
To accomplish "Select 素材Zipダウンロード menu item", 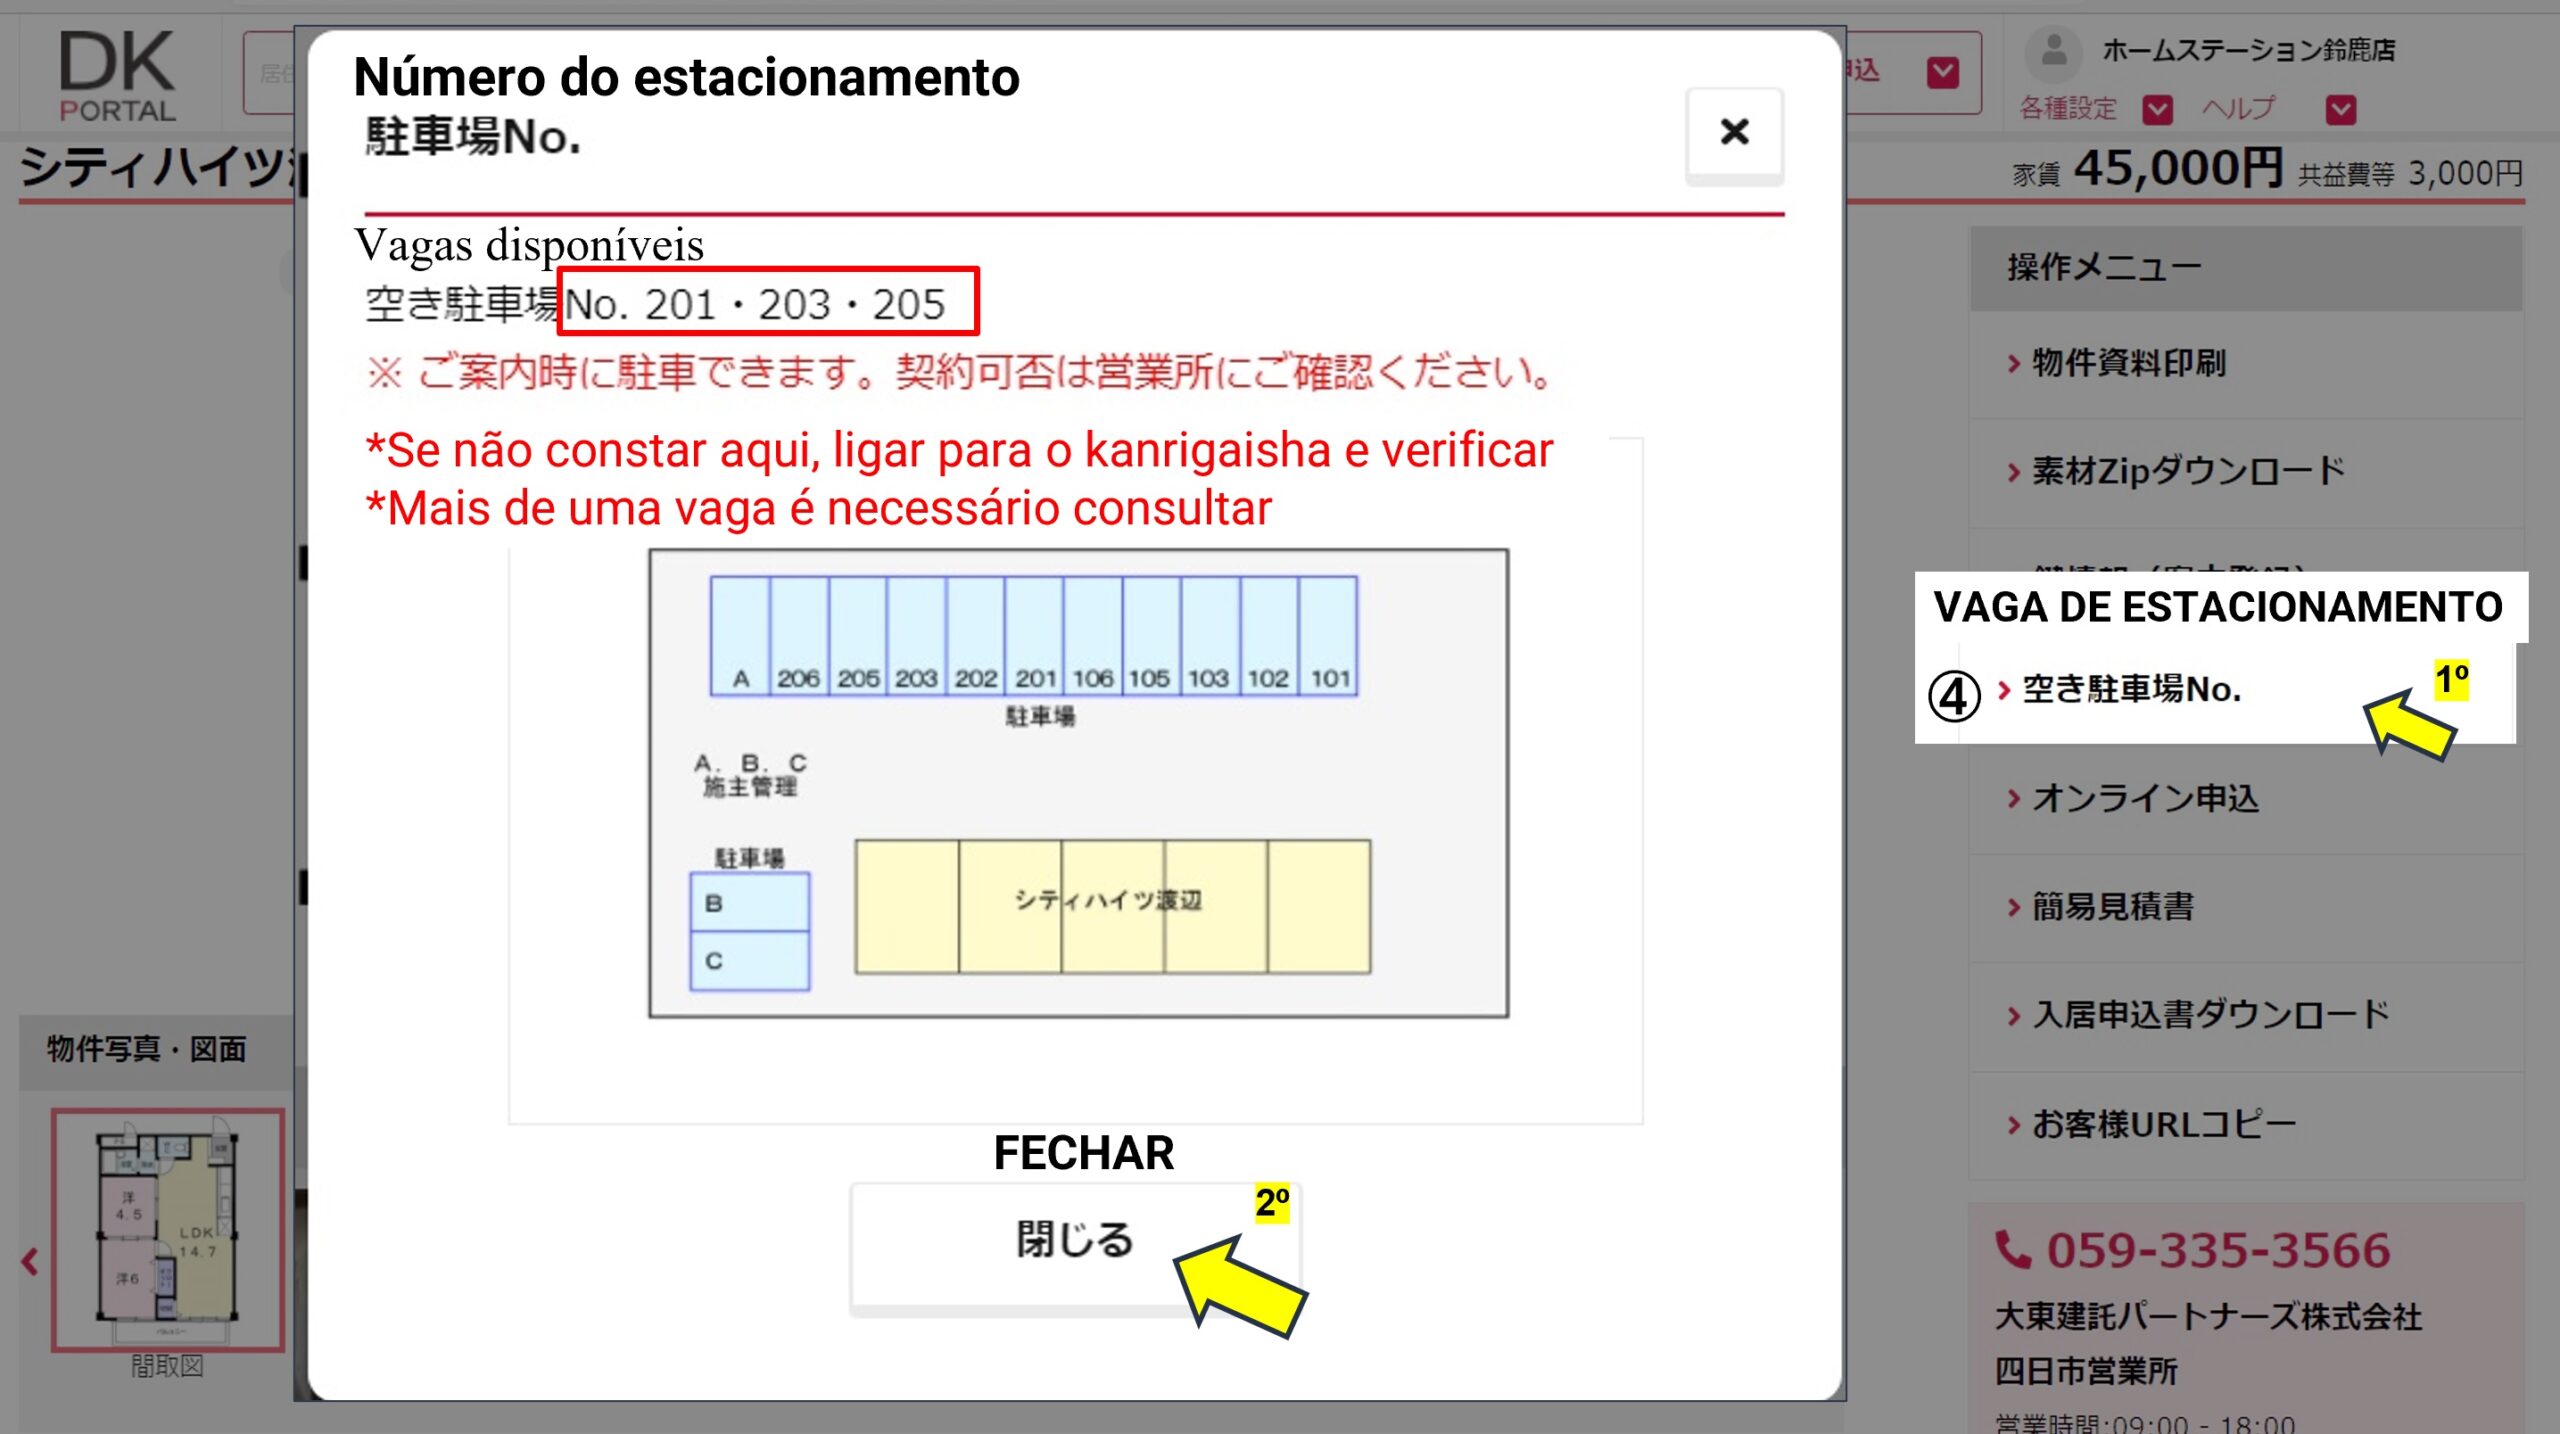I will pyautogui.click(x=2186, y=471).
